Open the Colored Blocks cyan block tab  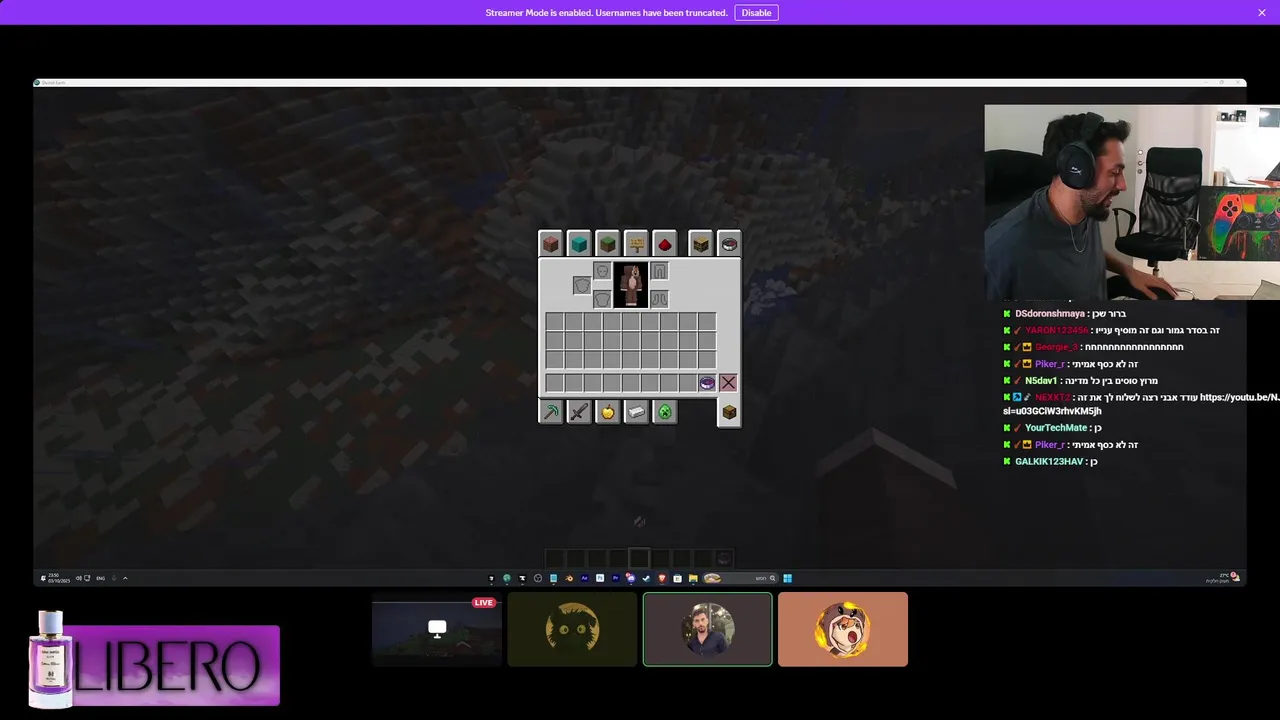(579, 244)
